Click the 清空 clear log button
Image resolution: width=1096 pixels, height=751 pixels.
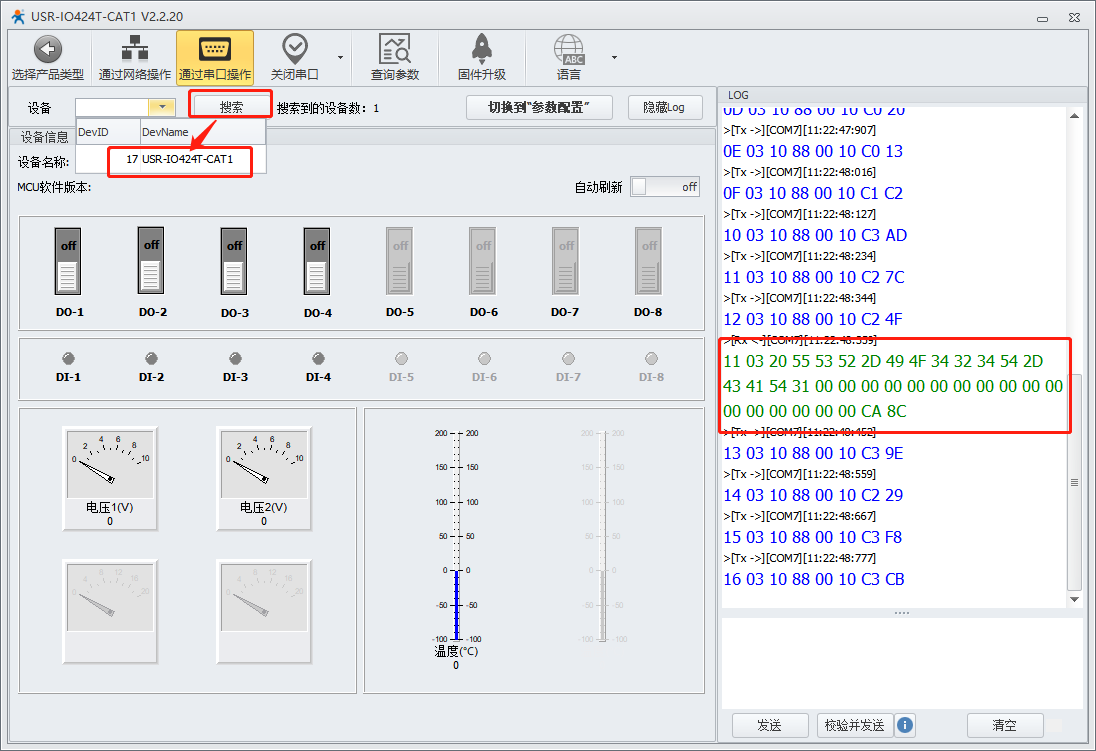[1004, 725]
